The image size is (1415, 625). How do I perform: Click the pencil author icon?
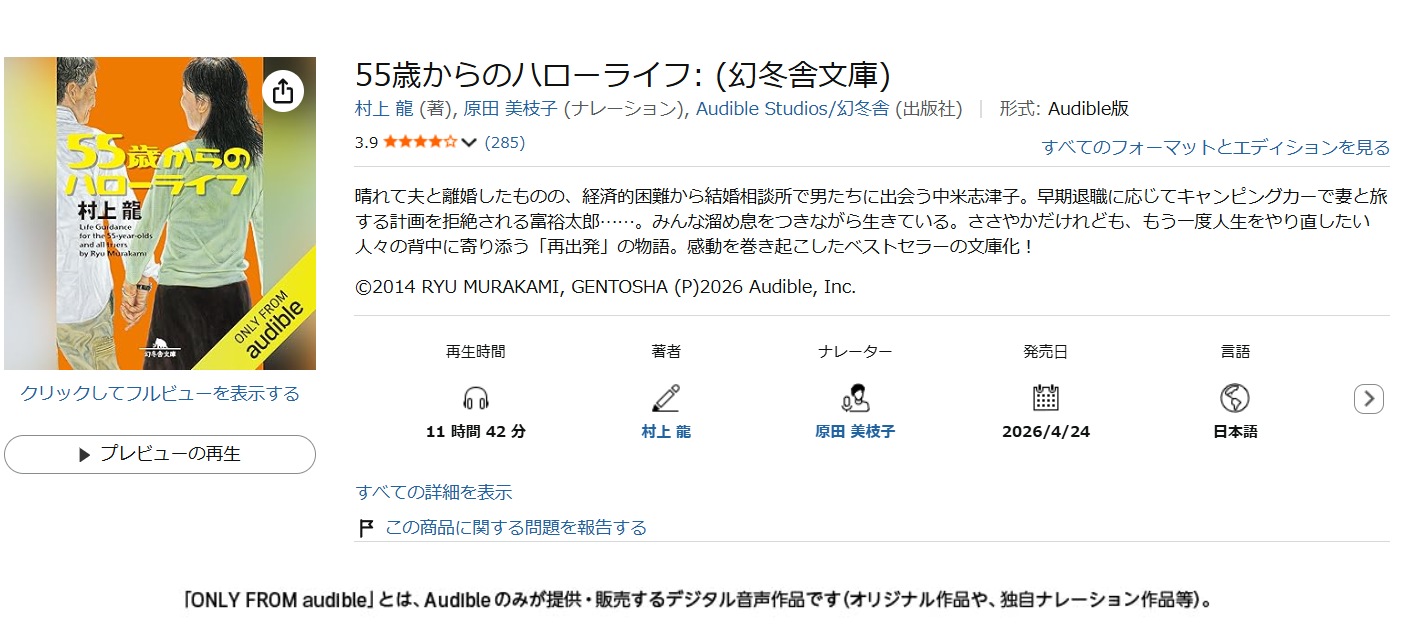coord(666,398)
